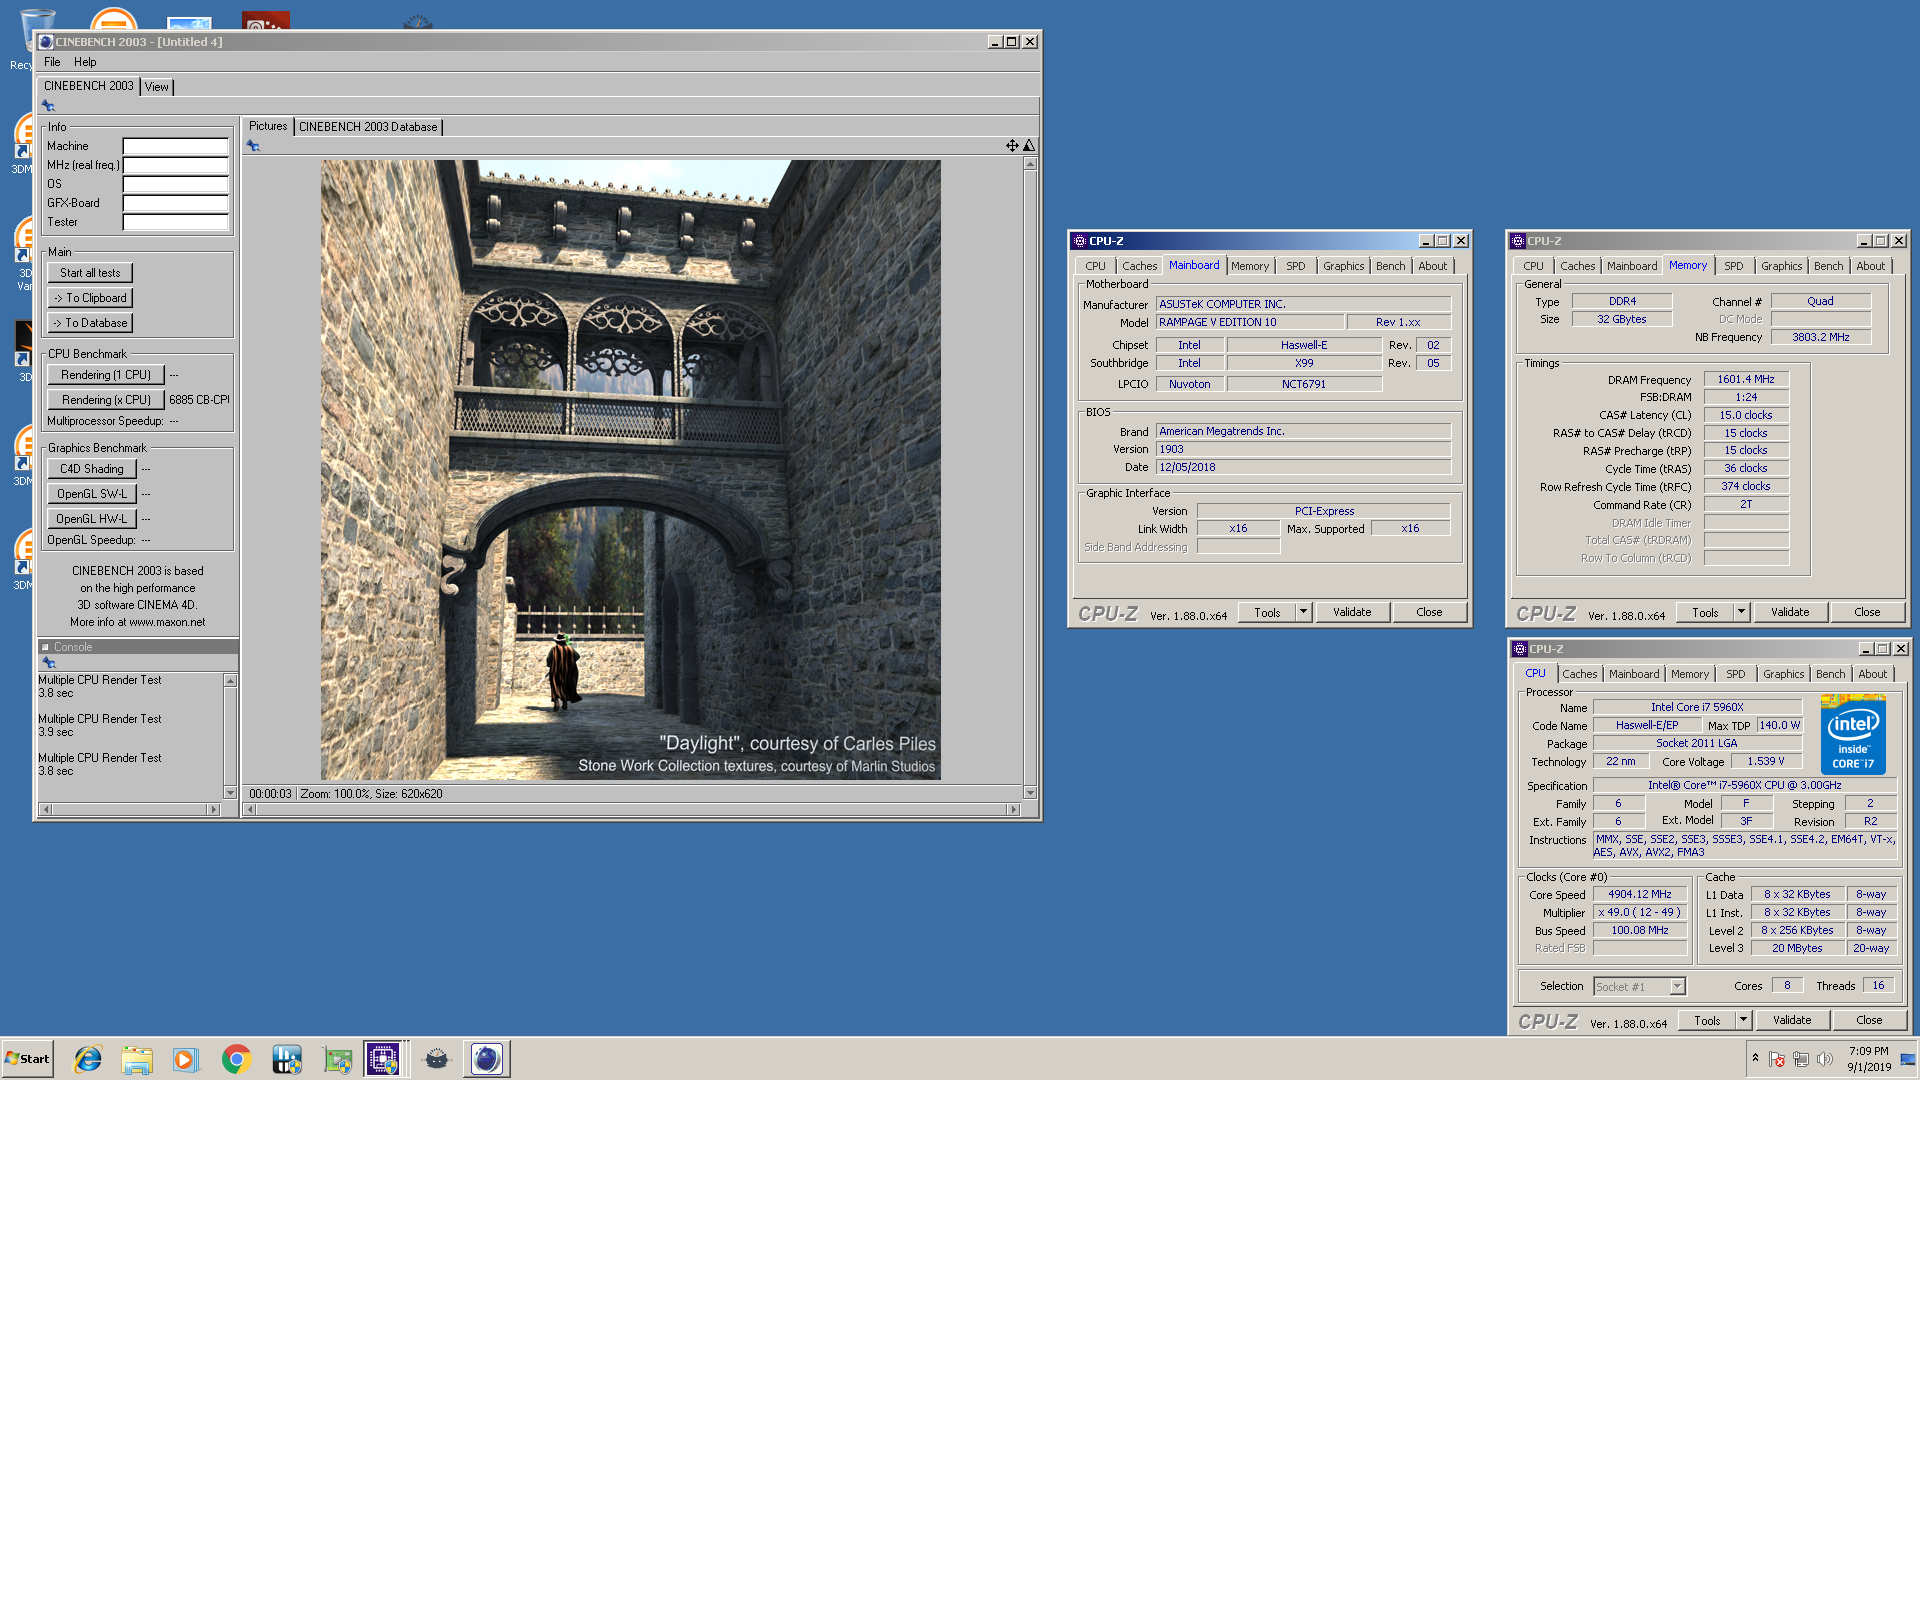Launch Windows Media Player from taskbar
Image resolution: width=1920 pixels, height=1620 pixels.
pyautogui.click(x=186, y=1059)
